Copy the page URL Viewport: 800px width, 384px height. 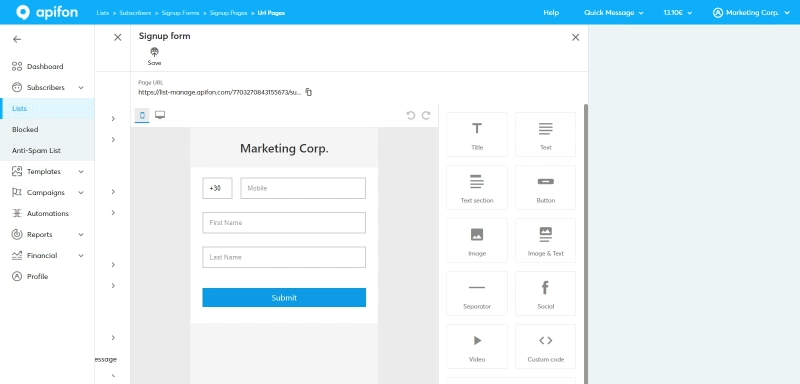tap(309, 92)
